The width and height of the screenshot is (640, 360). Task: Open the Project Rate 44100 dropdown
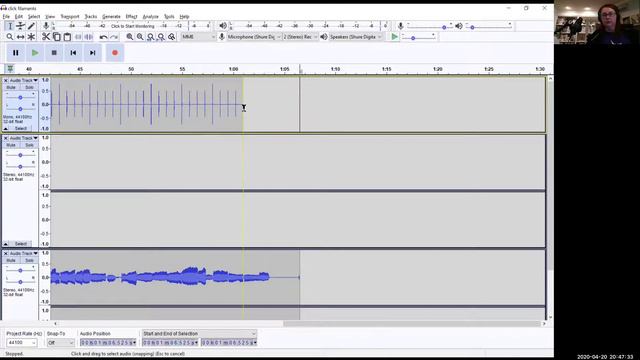22,343
